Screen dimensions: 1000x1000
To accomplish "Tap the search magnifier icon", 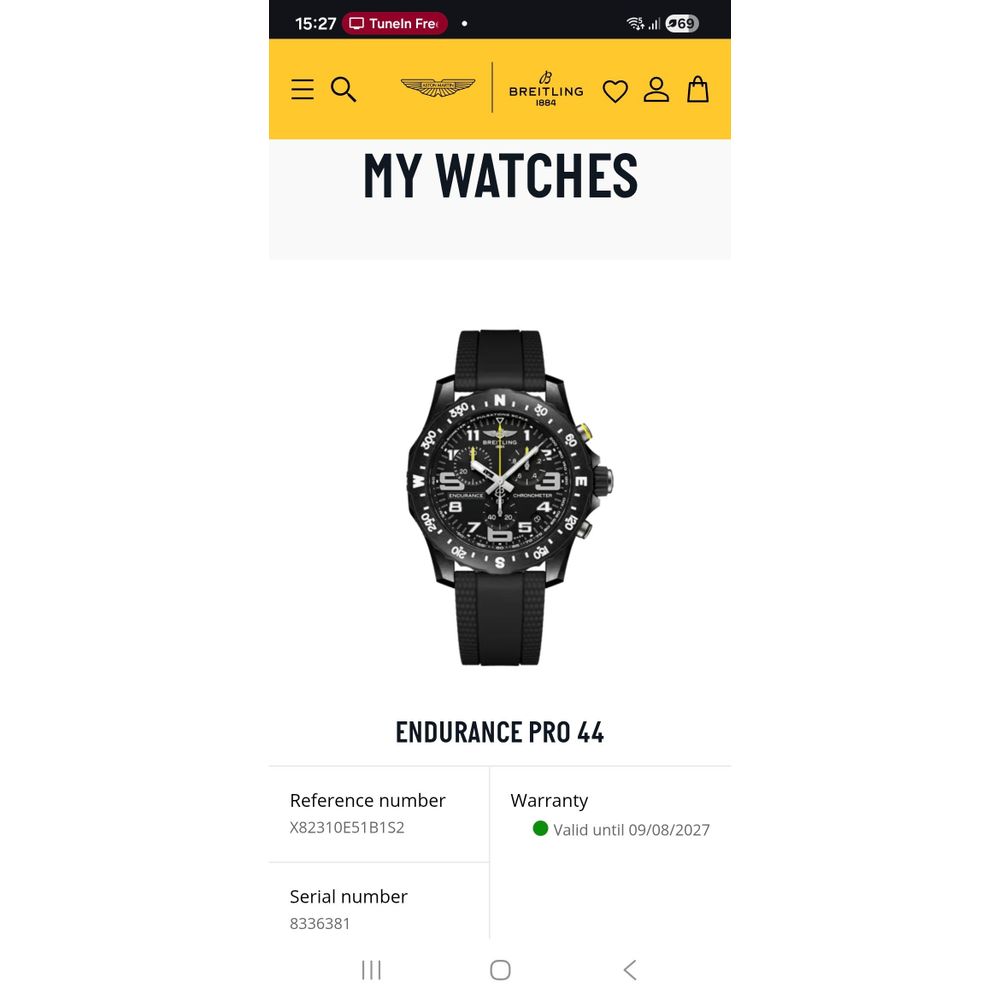I will [343, 89].
